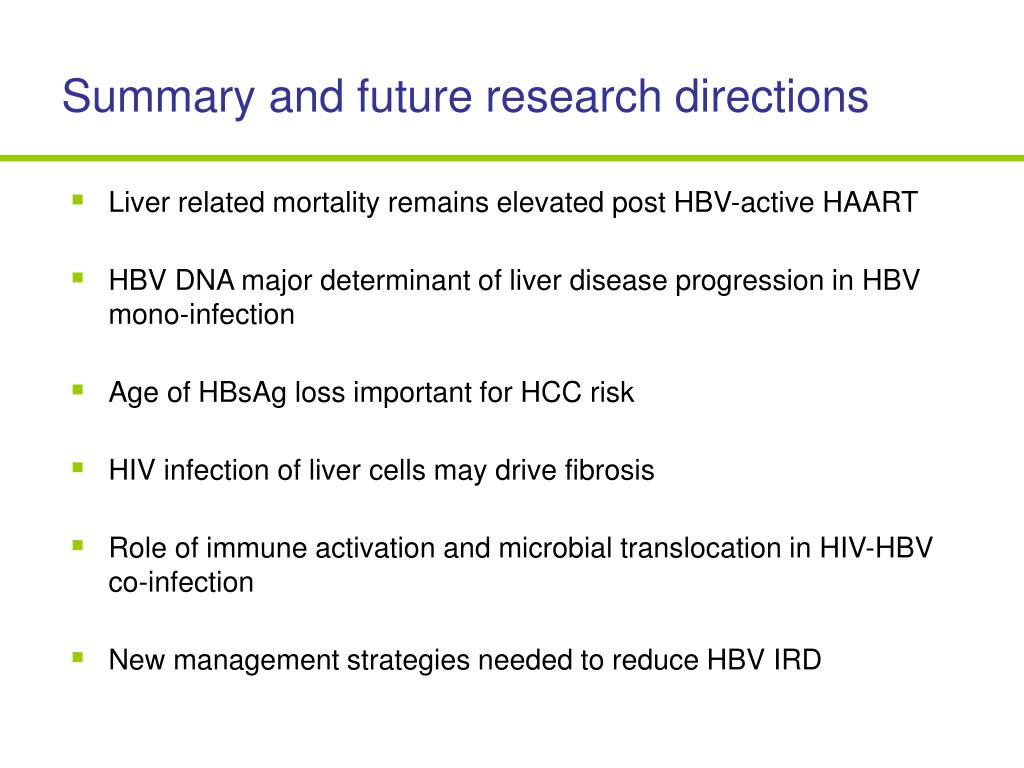Click the green bullet beside 'Age of HBsAg loss'
Image resolution: width=1024 pixels, height=768 pixels.
click(78, 391)
